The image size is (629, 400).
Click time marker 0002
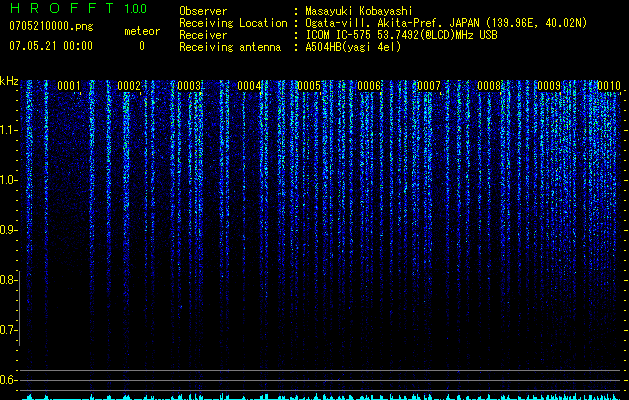[x=129, y=86]
